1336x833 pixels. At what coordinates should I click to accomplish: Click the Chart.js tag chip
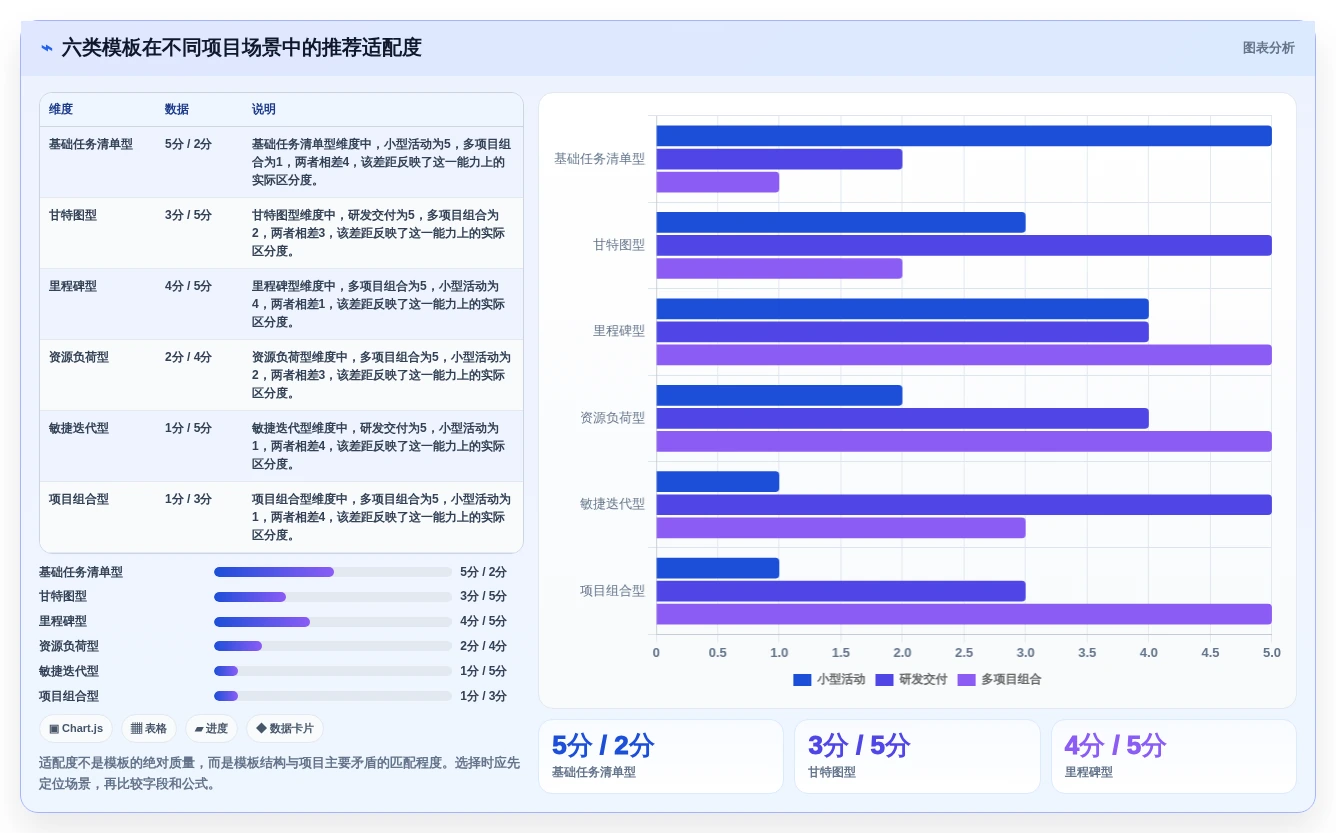click(x=76, y=728)
